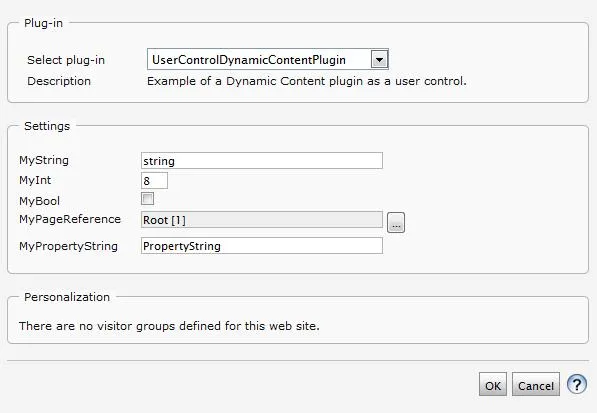This screenshot has width=597, height=413.
Task: Focus the MyString text field
Action: tap(262, 161)
